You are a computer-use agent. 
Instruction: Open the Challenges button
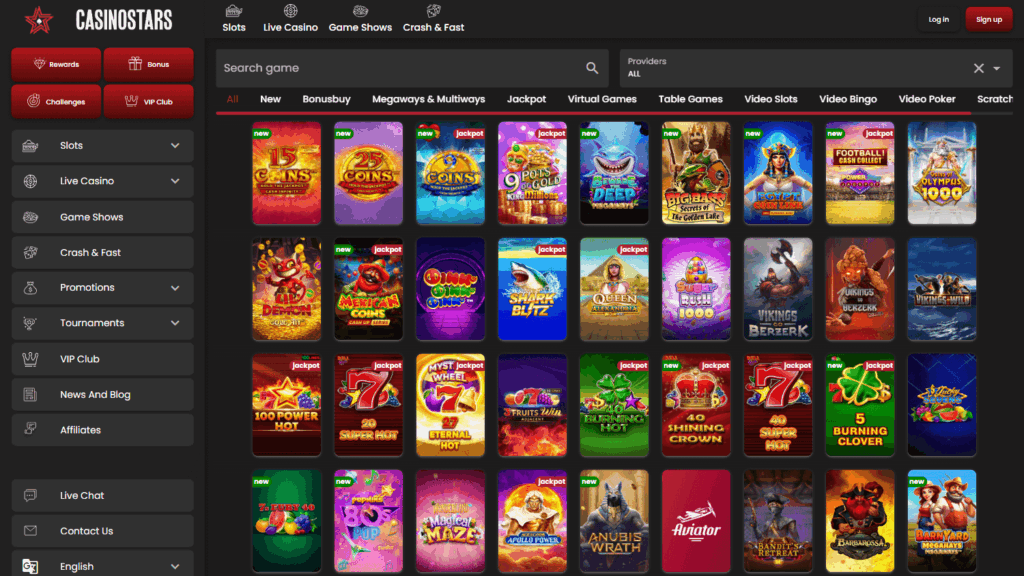click(x=56, y=101)
